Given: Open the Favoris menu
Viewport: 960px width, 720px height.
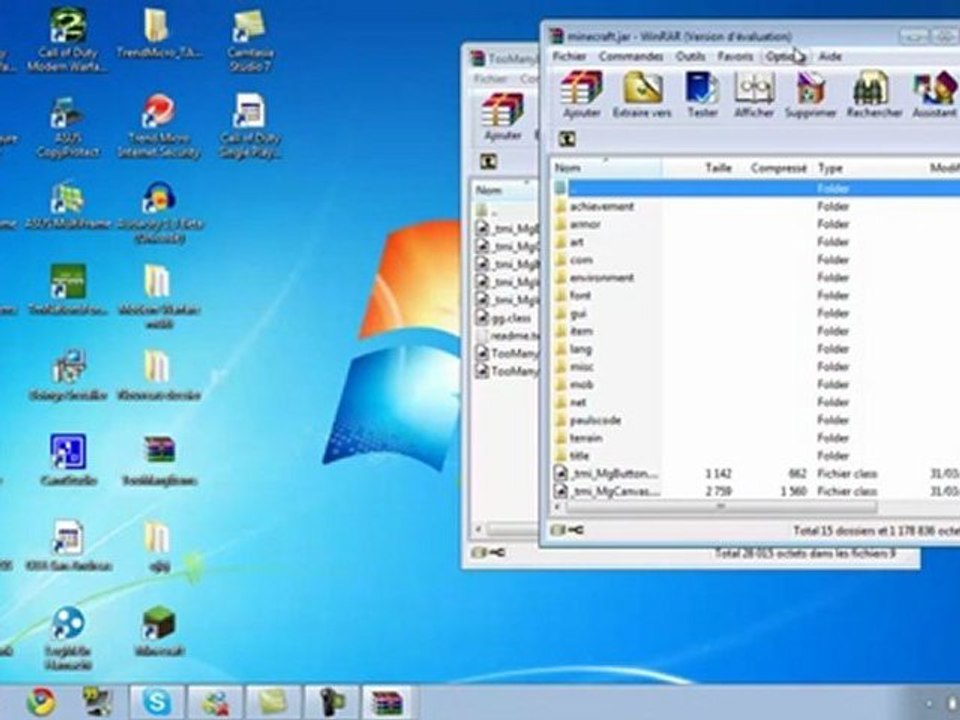Looking at the screenshot, I should (x=735, y=56).
